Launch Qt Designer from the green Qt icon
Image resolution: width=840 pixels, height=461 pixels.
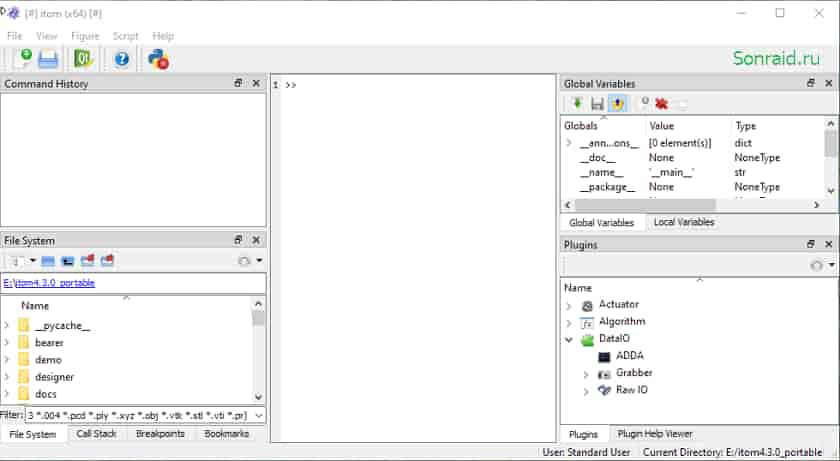pyautogui.click(x=84, y=59)
